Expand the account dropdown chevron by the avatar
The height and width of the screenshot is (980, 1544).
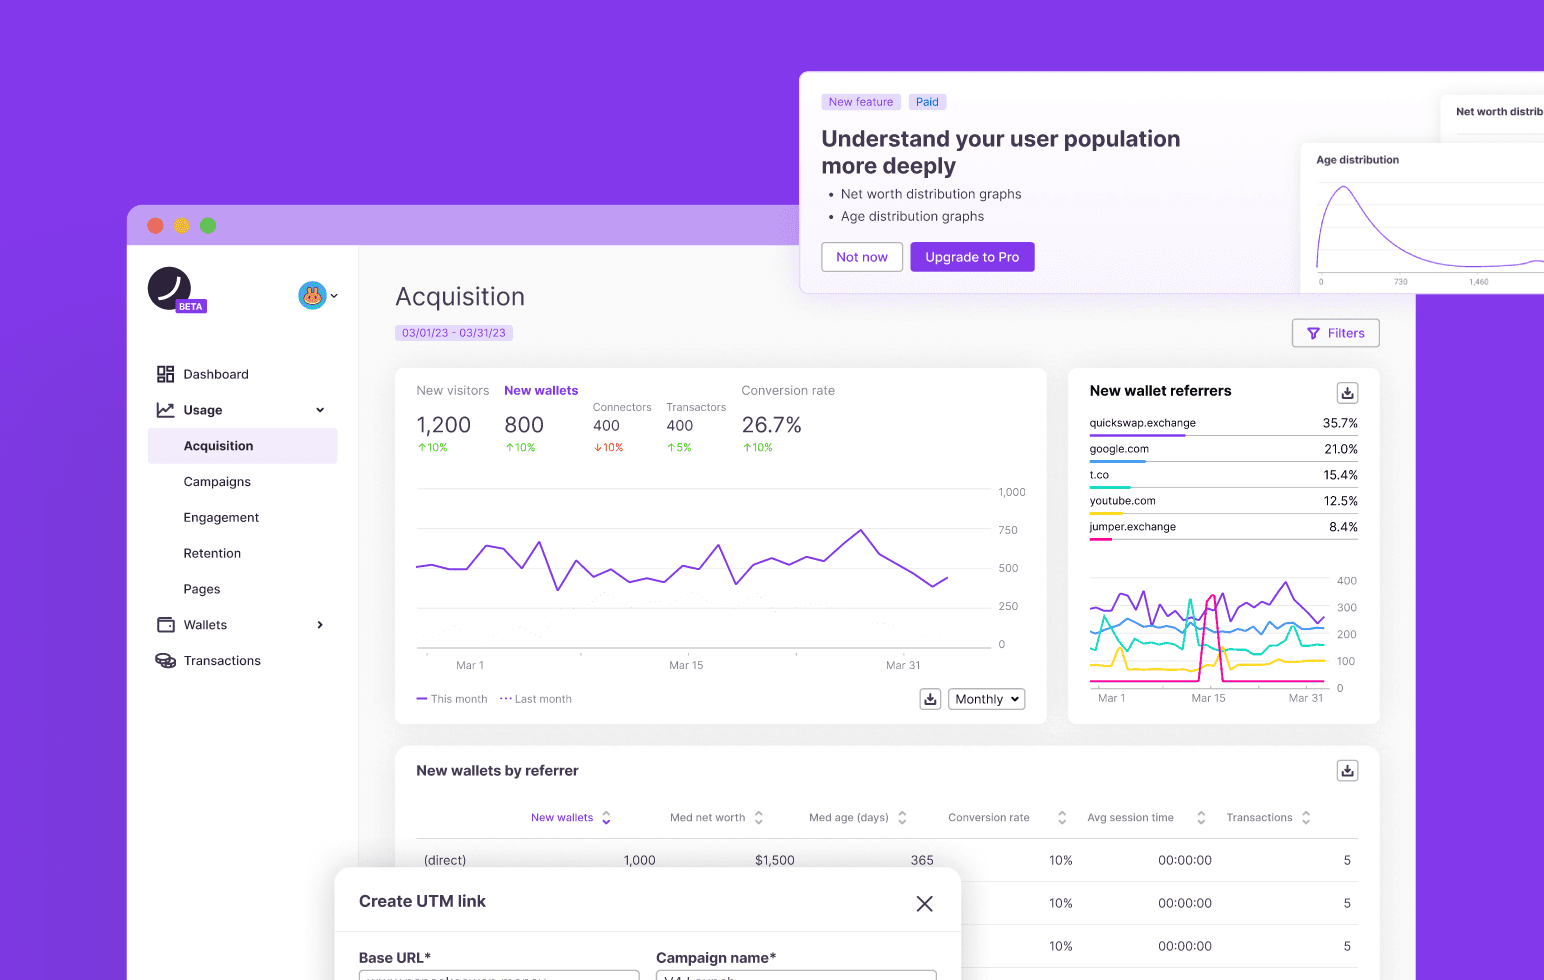pos(334,296)
